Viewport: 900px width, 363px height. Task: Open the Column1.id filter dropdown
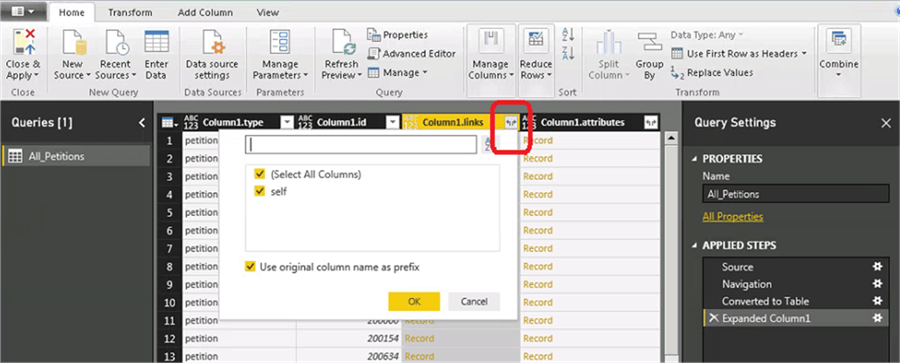tap(392, 122)
